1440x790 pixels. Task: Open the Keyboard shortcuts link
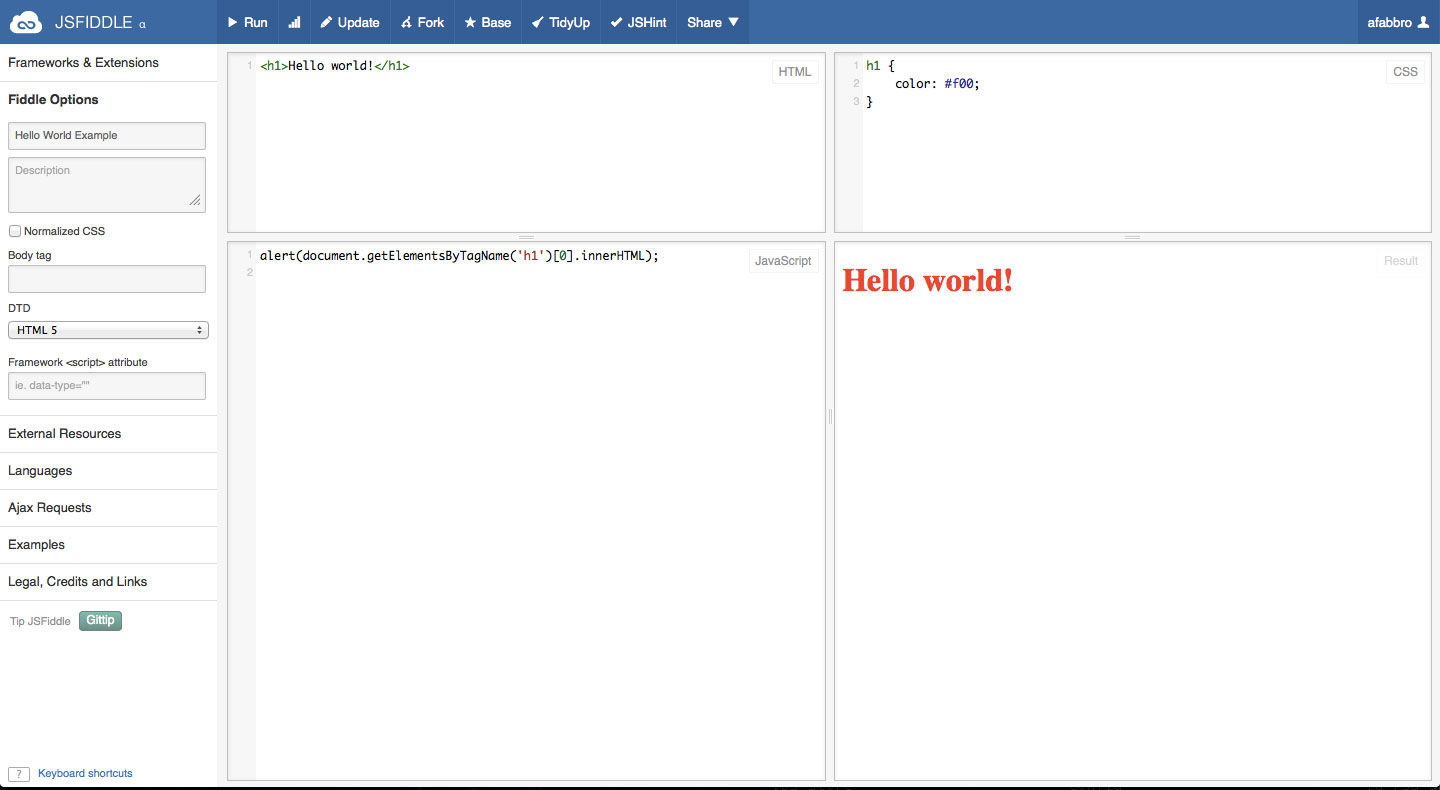(85, 773)
